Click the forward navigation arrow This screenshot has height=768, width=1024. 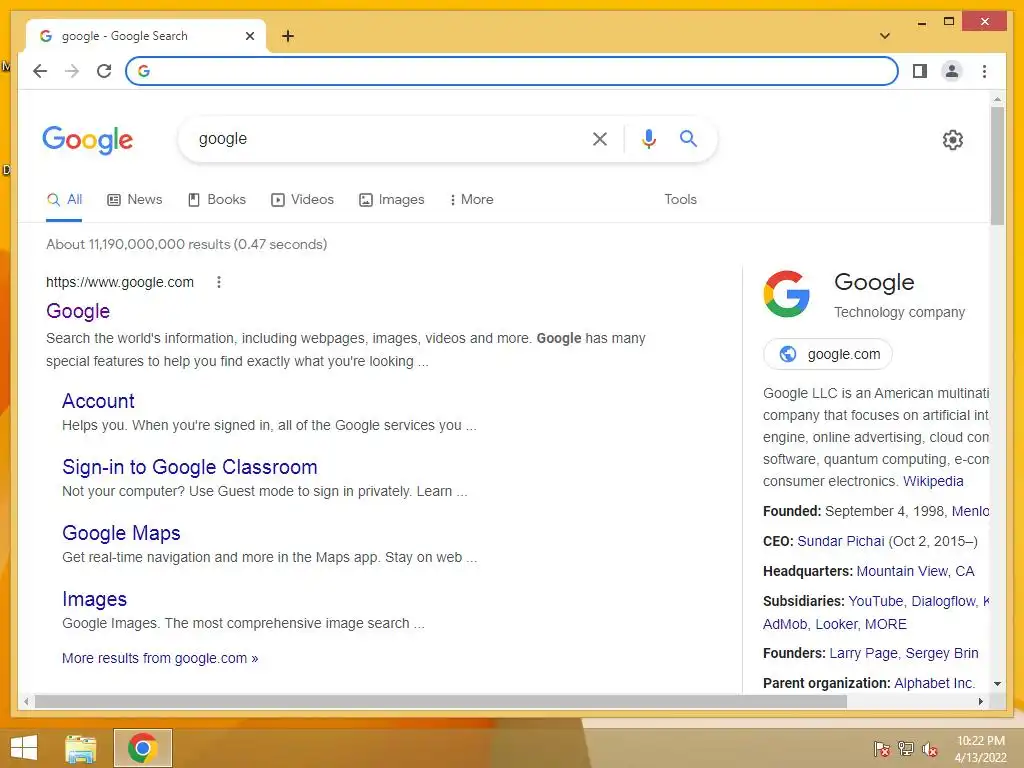coord(72,71)
